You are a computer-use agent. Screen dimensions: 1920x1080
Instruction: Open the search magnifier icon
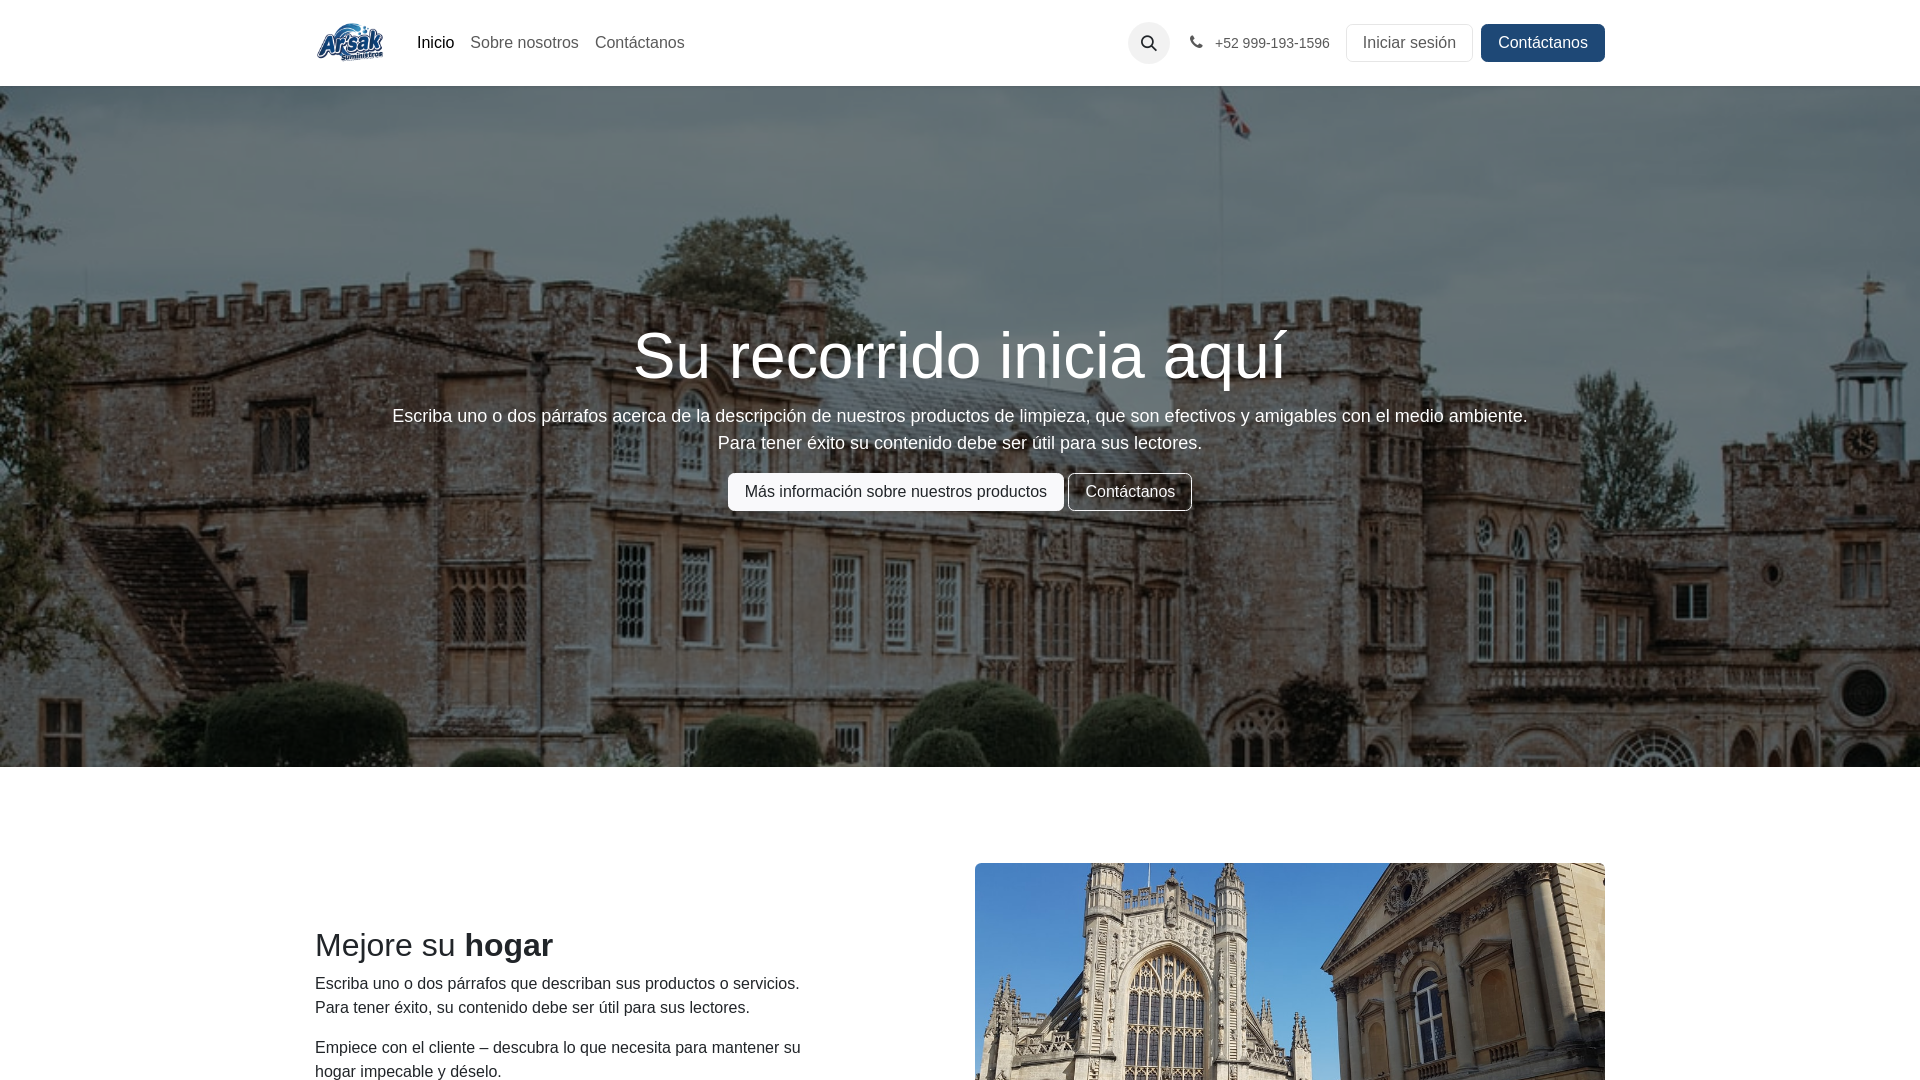pyautogui.click(x=1149, y=43)
